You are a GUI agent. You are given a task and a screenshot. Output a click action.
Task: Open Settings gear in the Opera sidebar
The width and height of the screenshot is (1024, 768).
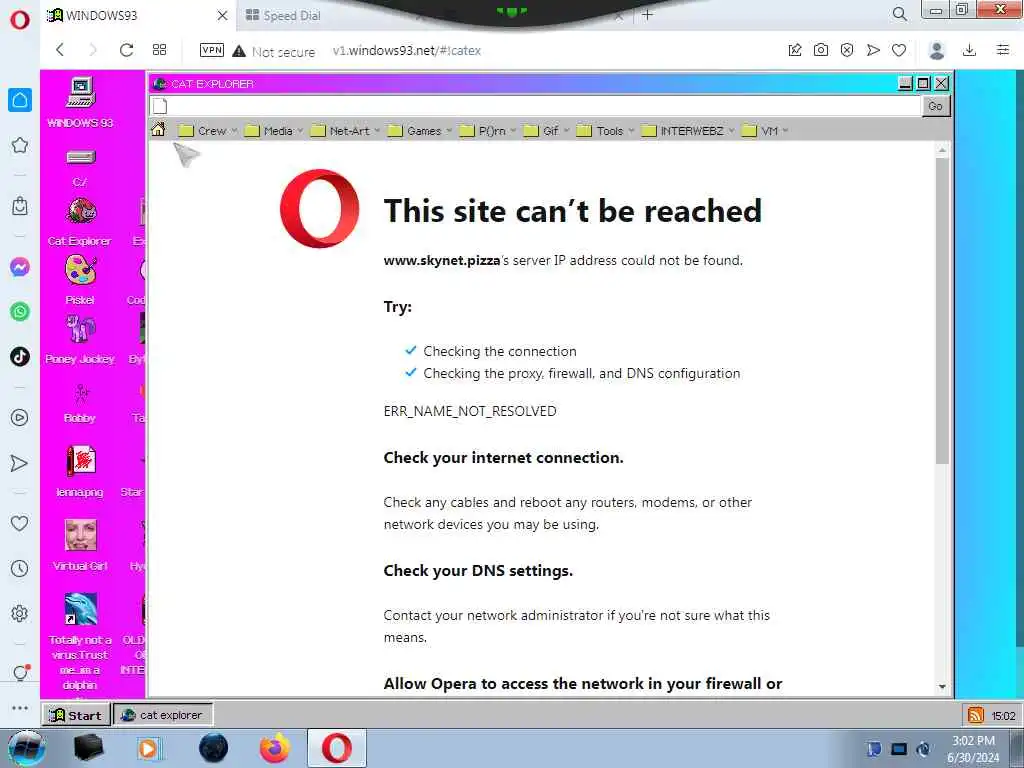click(20, 613)
